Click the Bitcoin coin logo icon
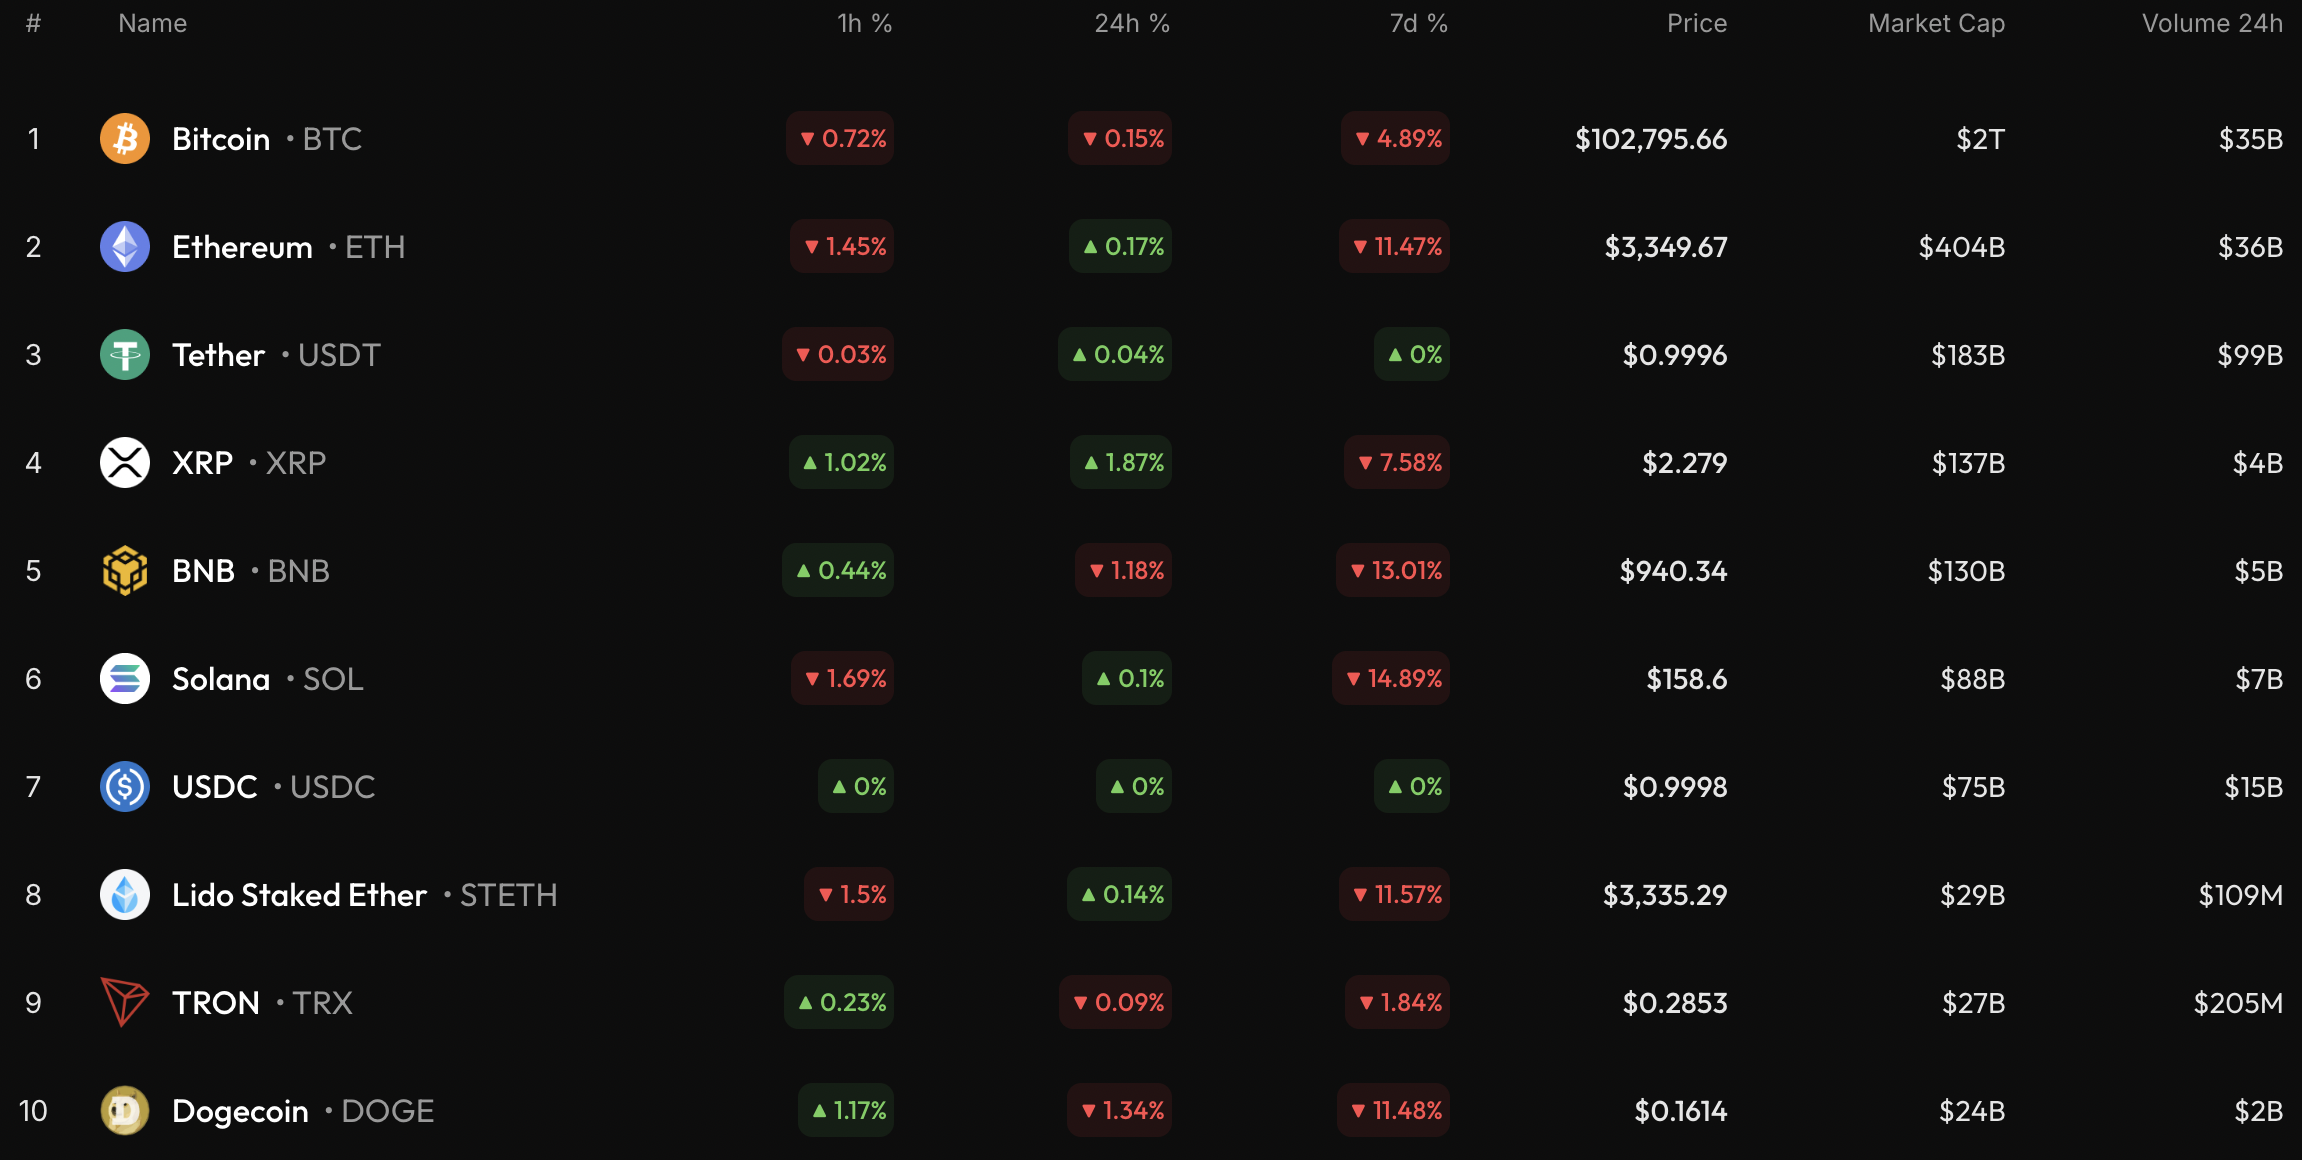 [125, 139]
